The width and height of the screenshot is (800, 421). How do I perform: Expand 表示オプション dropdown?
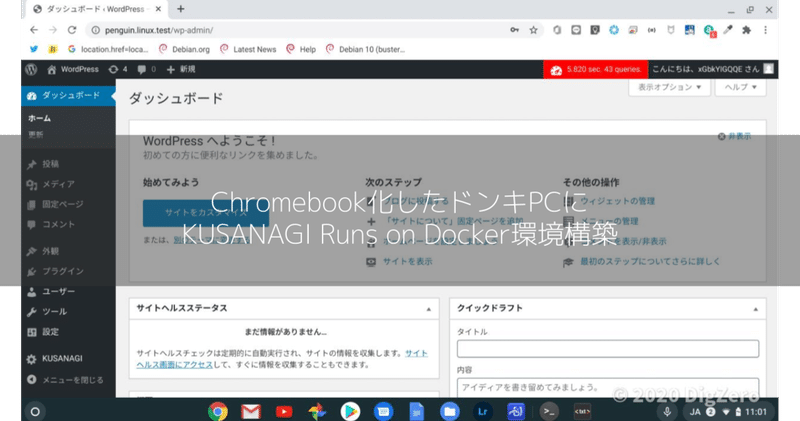pyautogui.click(x=669, y=87)
